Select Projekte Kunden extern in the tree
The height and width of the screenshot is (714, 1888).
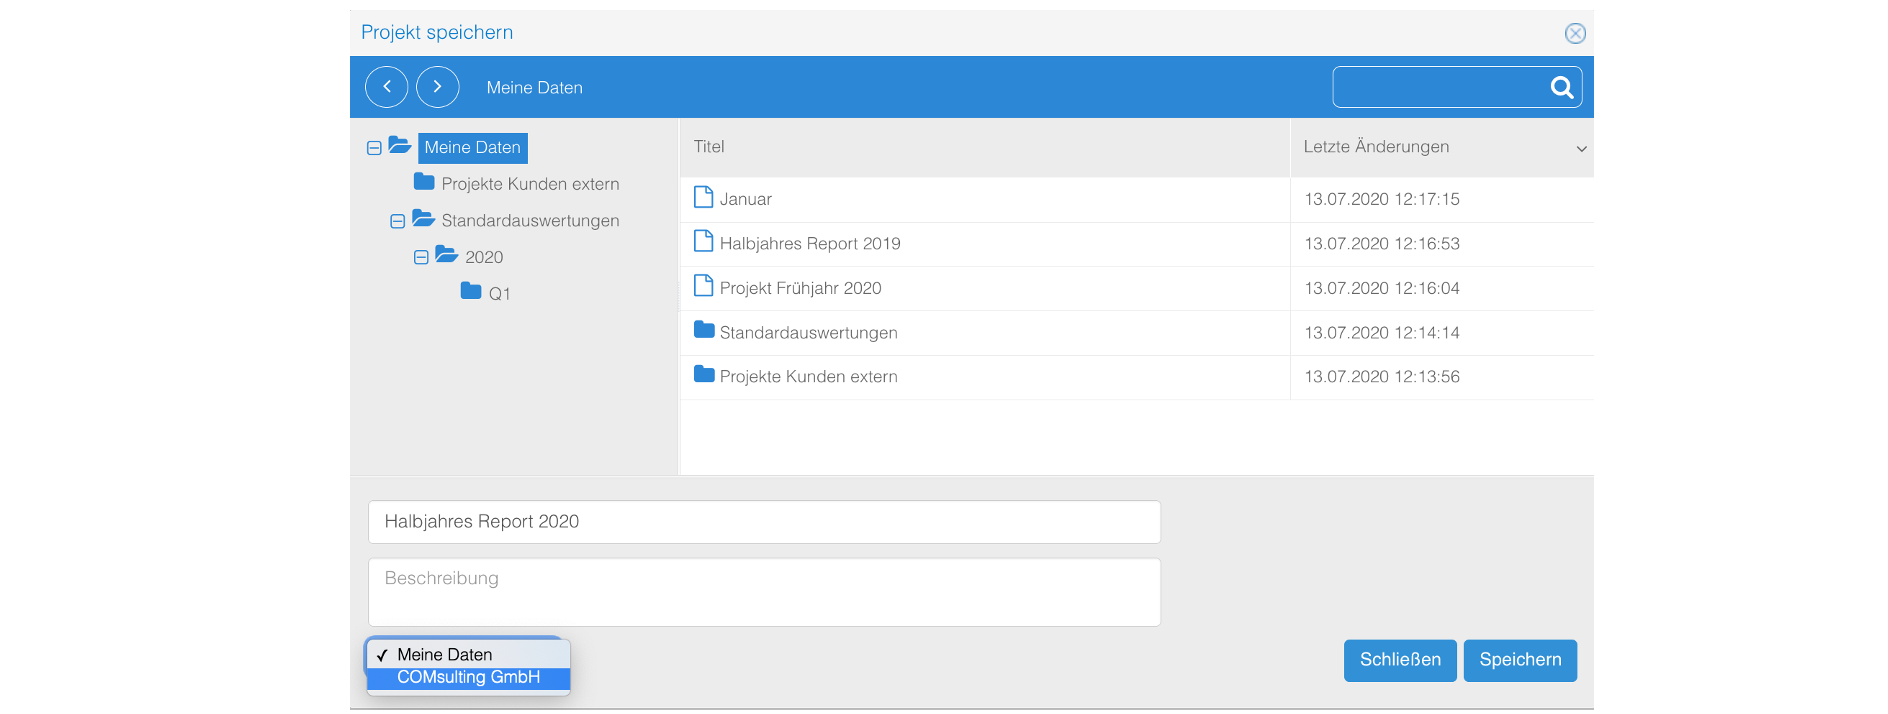coord(530,184)
